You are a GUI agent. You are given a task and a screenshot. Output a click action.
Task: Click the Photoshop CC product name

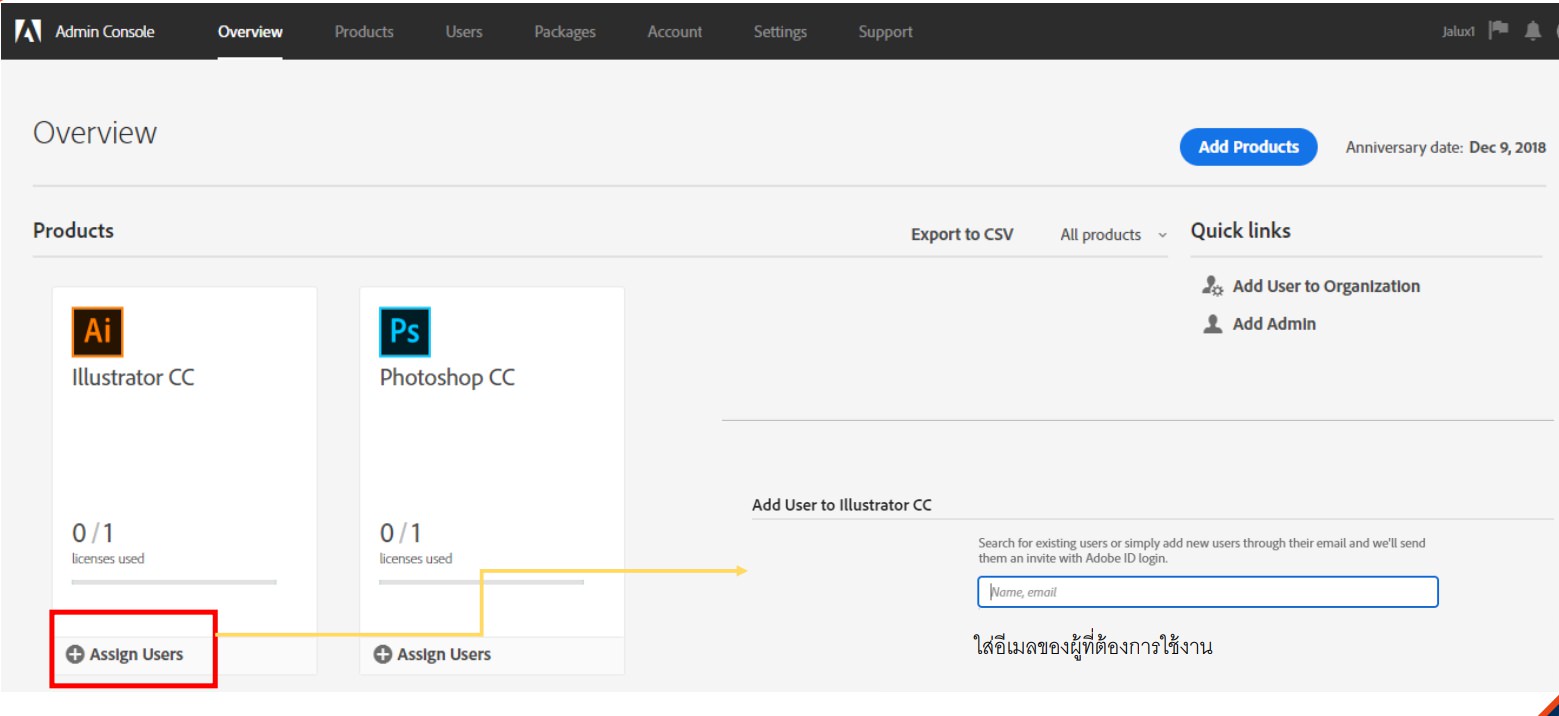(x=447, y=378)
